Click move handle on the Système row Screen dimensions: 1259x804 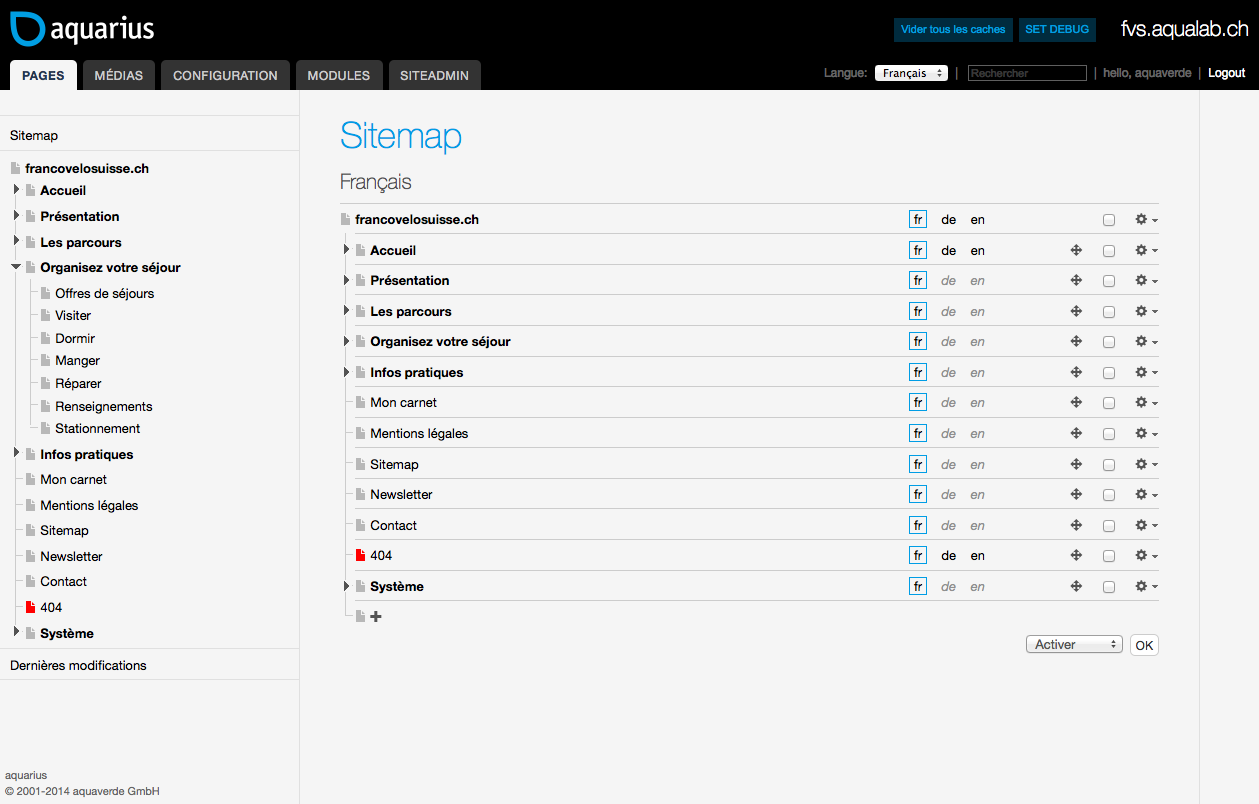[1076, 587]
